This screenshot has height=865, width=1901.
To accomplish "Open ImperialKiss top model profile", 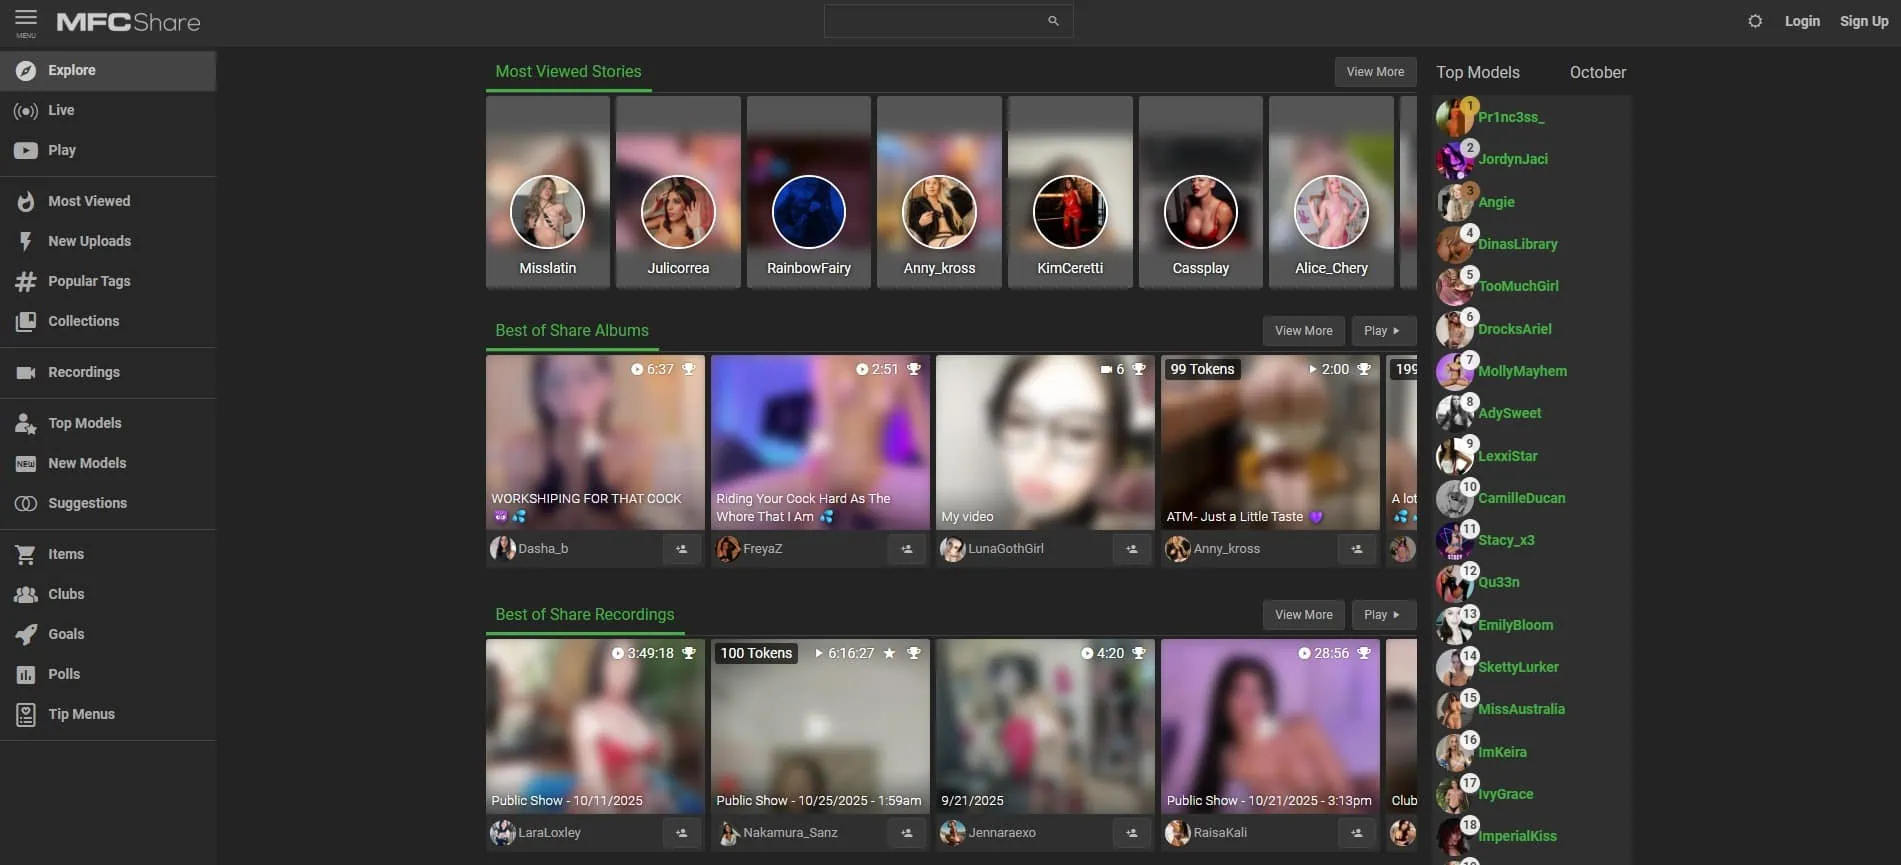I will 1517,837.
